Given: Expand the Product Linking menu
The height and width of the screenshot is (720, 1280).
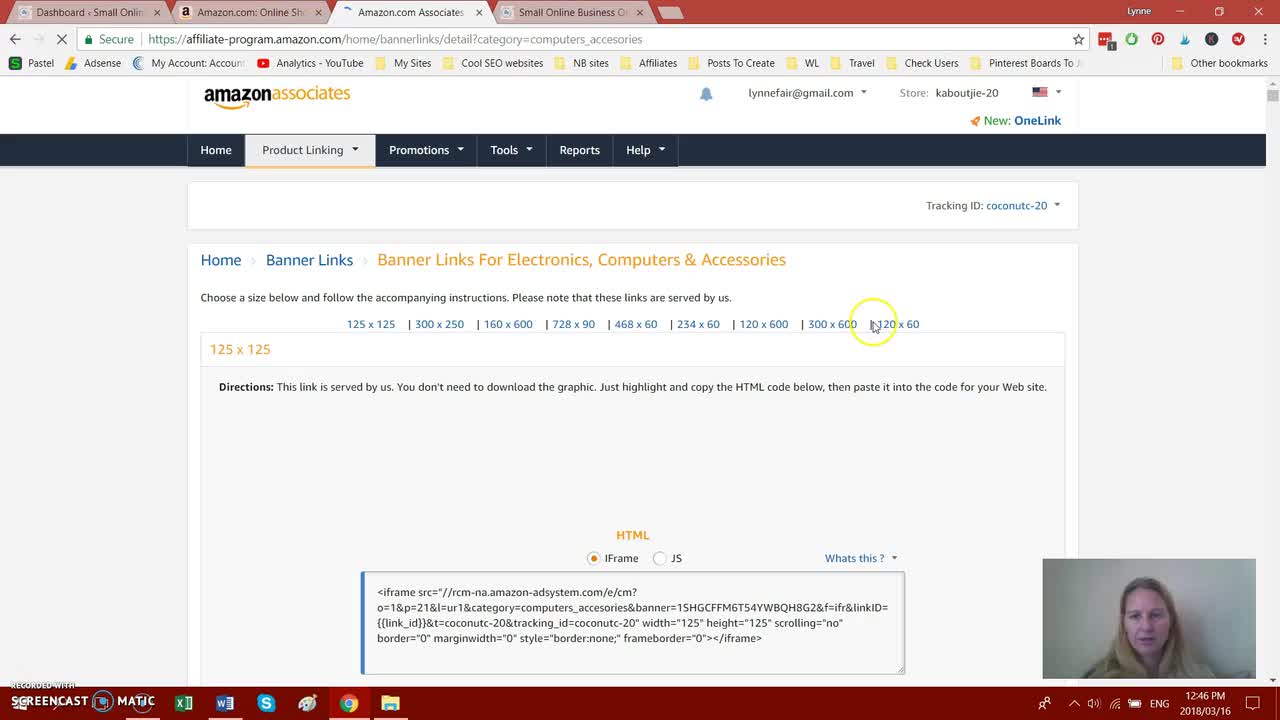Looking at the screenshot, I should [x=310, y=150].
